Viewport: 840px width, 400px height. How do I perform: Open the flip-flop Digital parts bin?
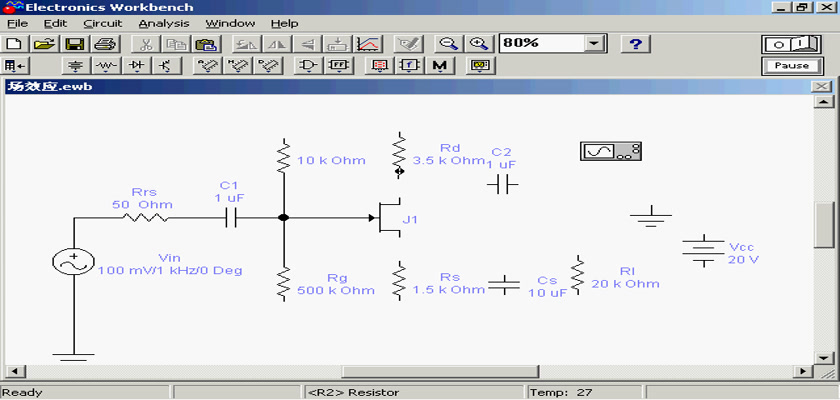tap(339, 66)
